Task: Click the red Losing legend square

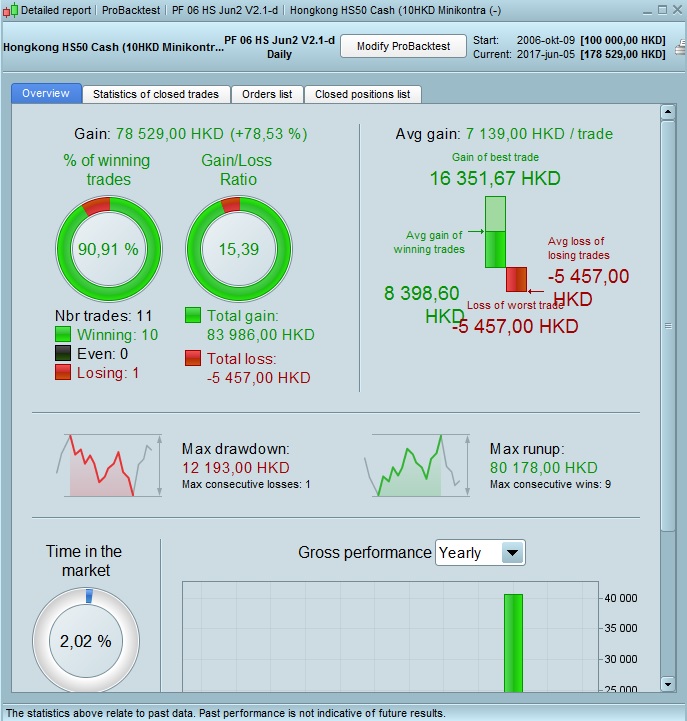Action: click(63, 372)
